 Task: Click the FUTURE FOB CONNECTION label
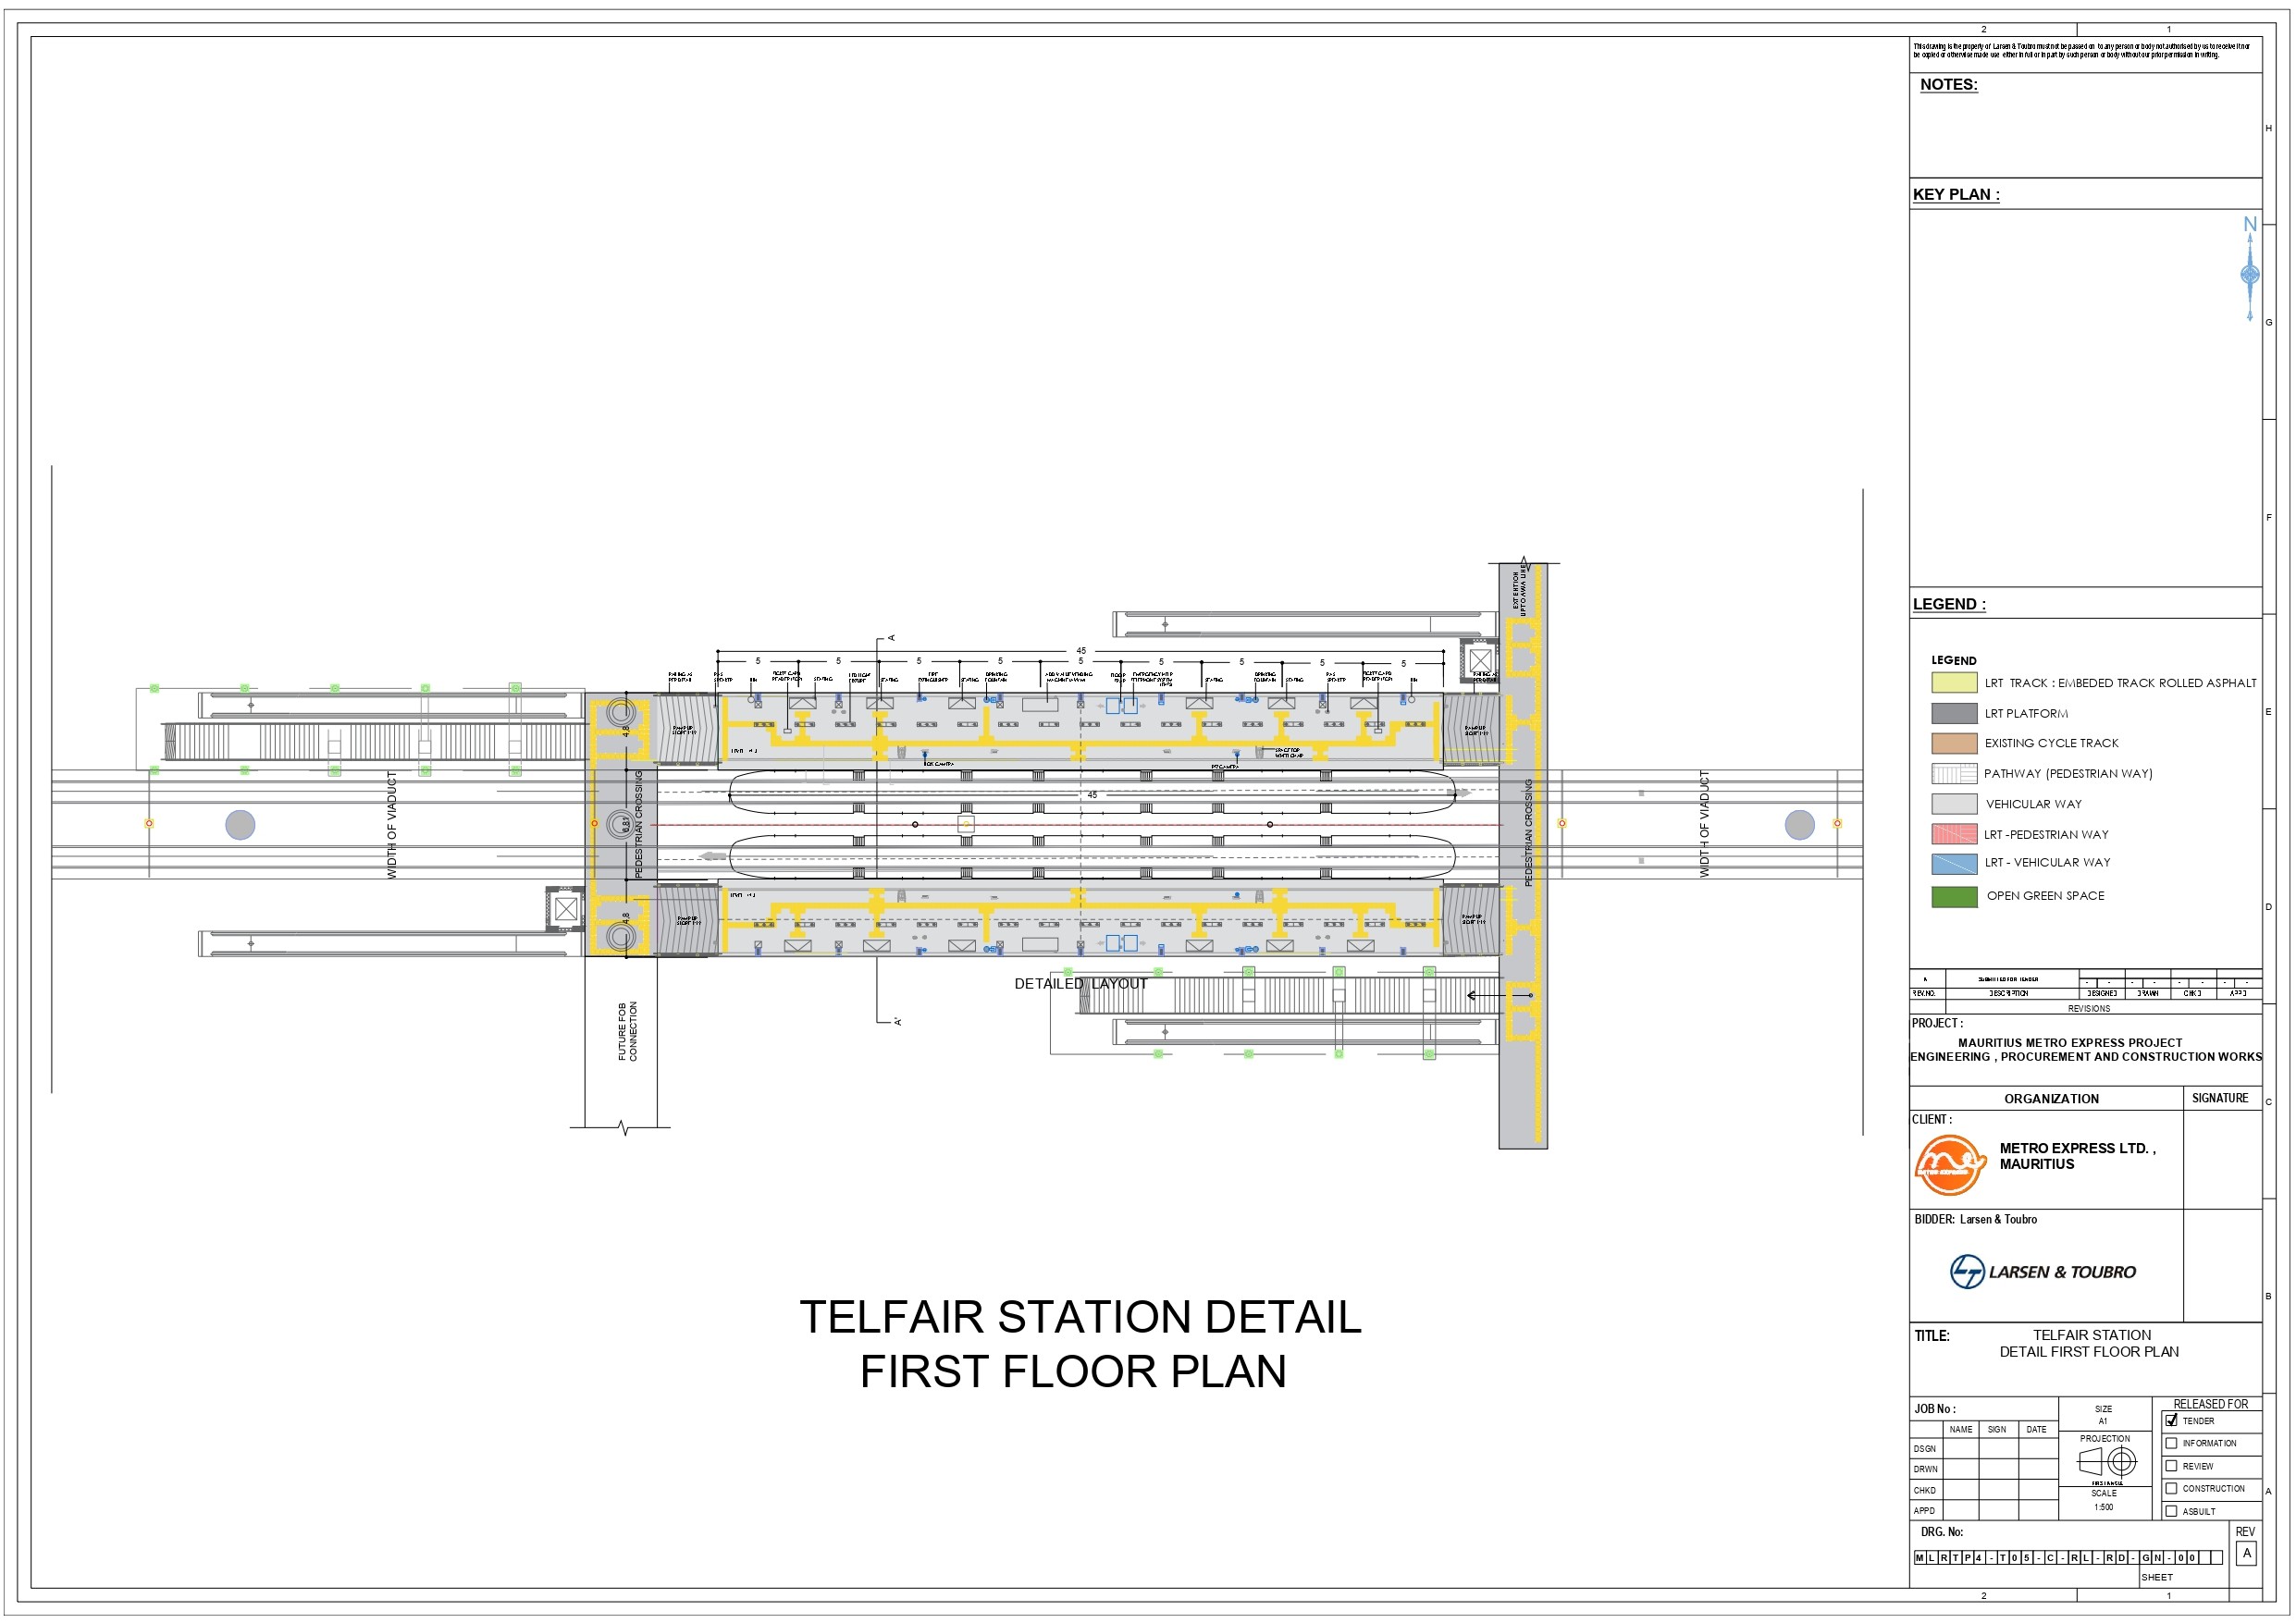pyautogui.click(x=627, y=1031)
